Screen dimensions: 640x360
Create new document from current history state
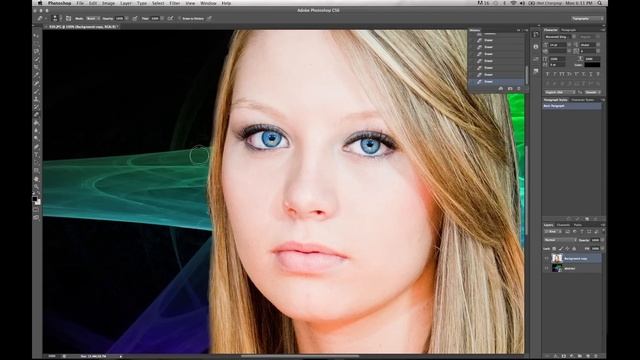coord(501,88)
